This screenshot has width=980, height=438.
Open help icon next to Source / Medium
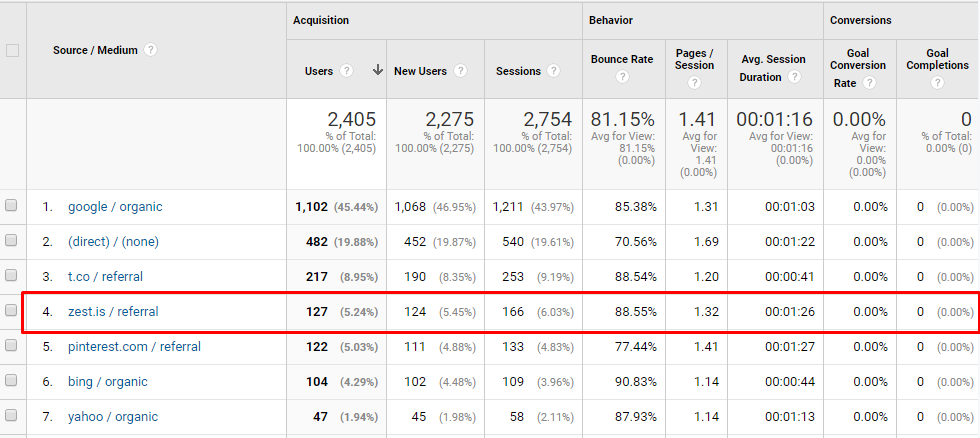coord(150,50)
